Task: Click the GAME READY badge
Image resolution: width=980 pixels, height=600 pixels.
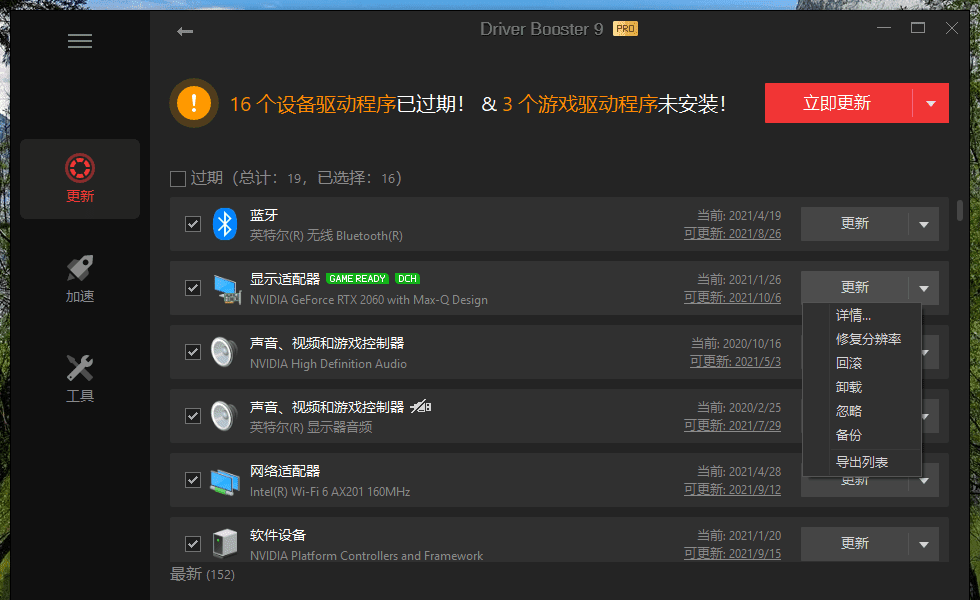Action: pyautogui.click(x=358, y=279)
